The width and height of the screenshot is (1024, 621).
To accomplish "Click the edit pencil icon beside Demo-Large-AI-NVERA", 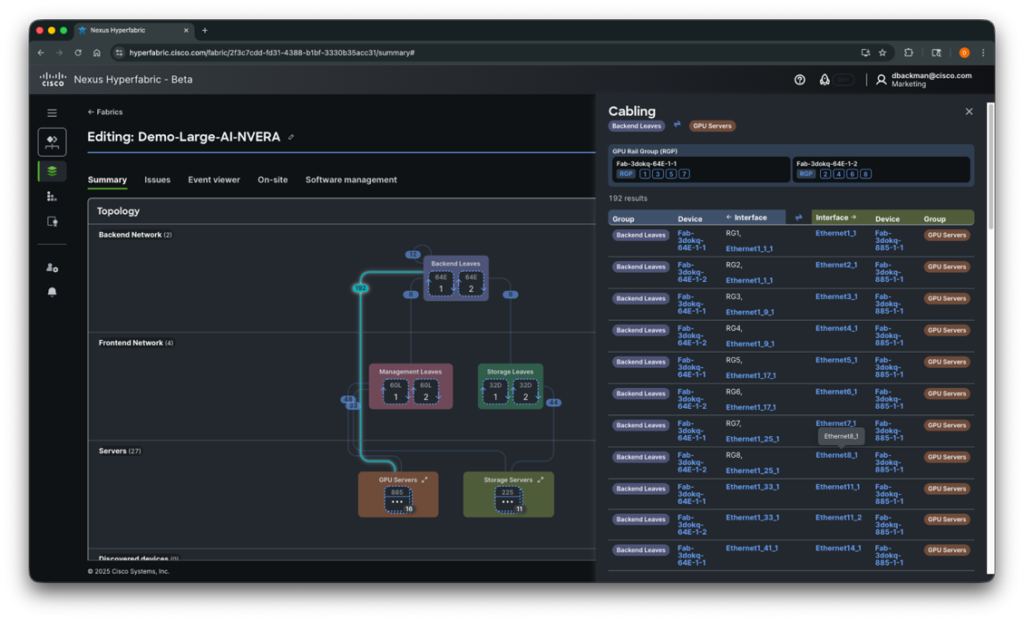I will [291, 137].
